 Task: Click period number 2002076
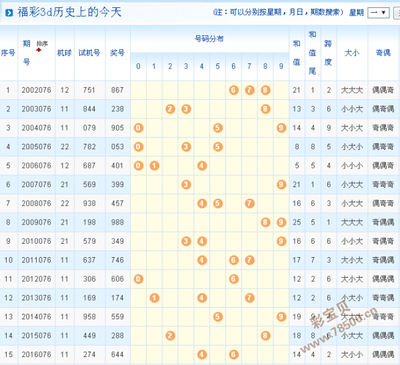pos(36,90)
